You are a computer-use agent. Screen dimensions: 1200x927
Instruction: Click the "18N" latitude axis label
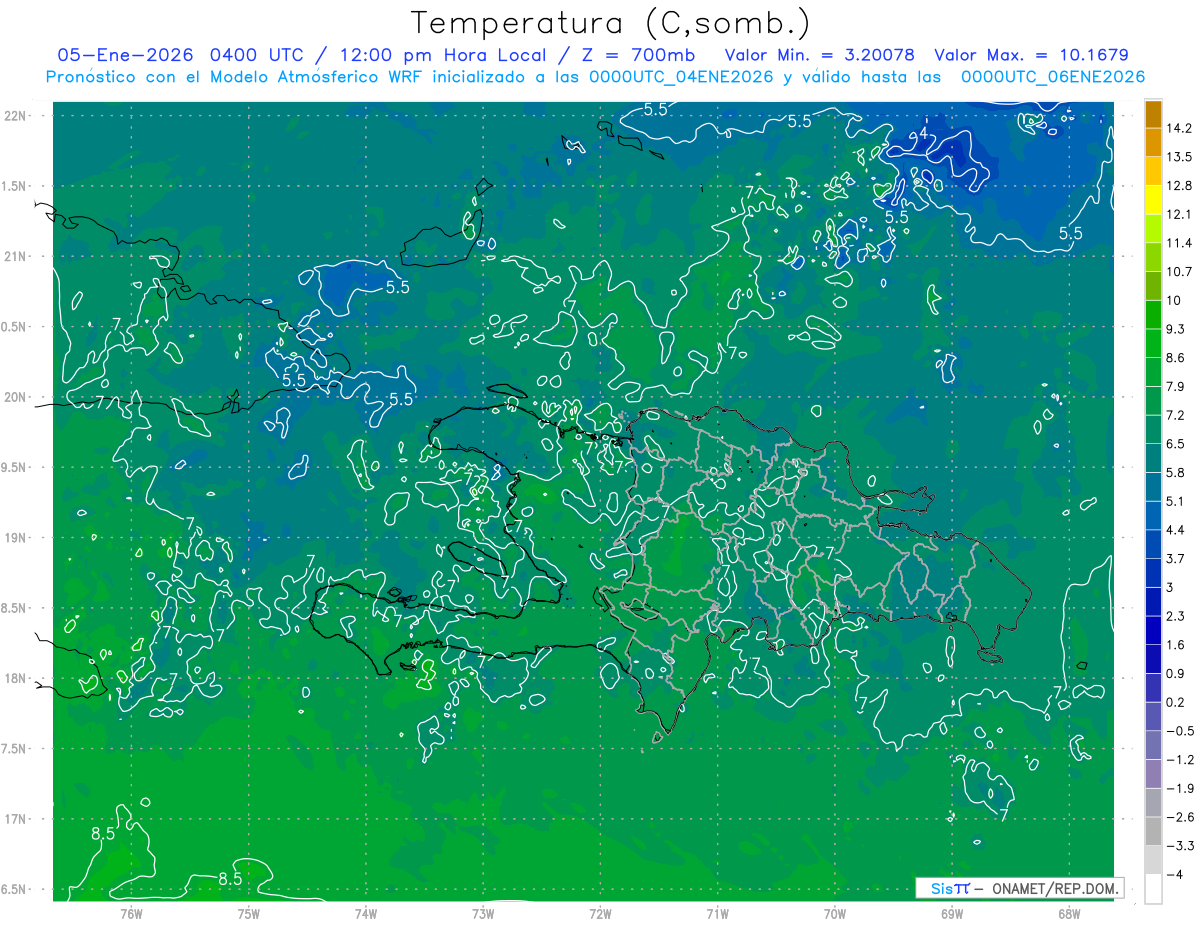[x=16, y=678]
